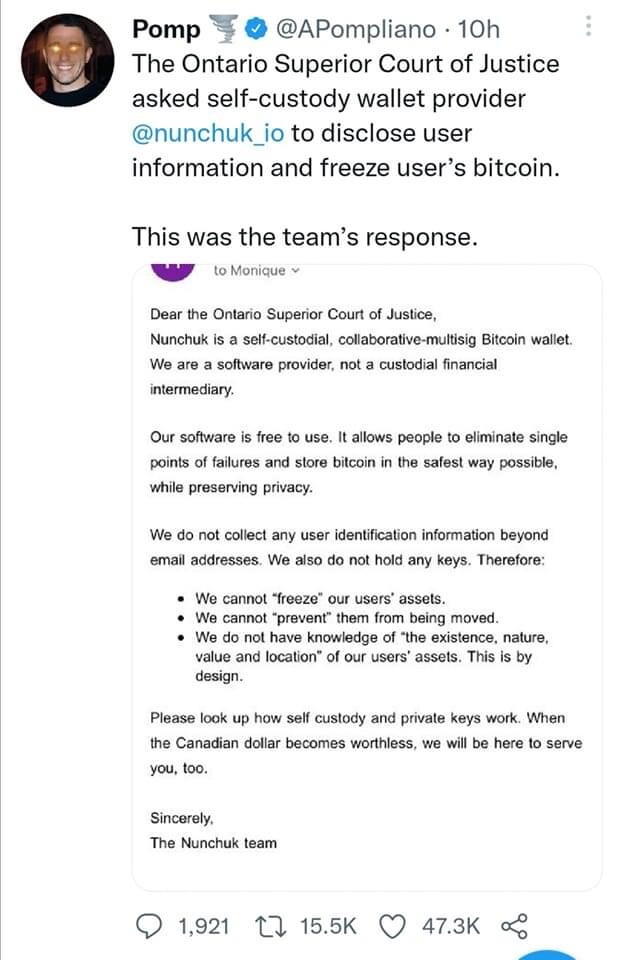Toggle the like heart icon
Viewport: 623px width, 960px height.
(393, 926)
